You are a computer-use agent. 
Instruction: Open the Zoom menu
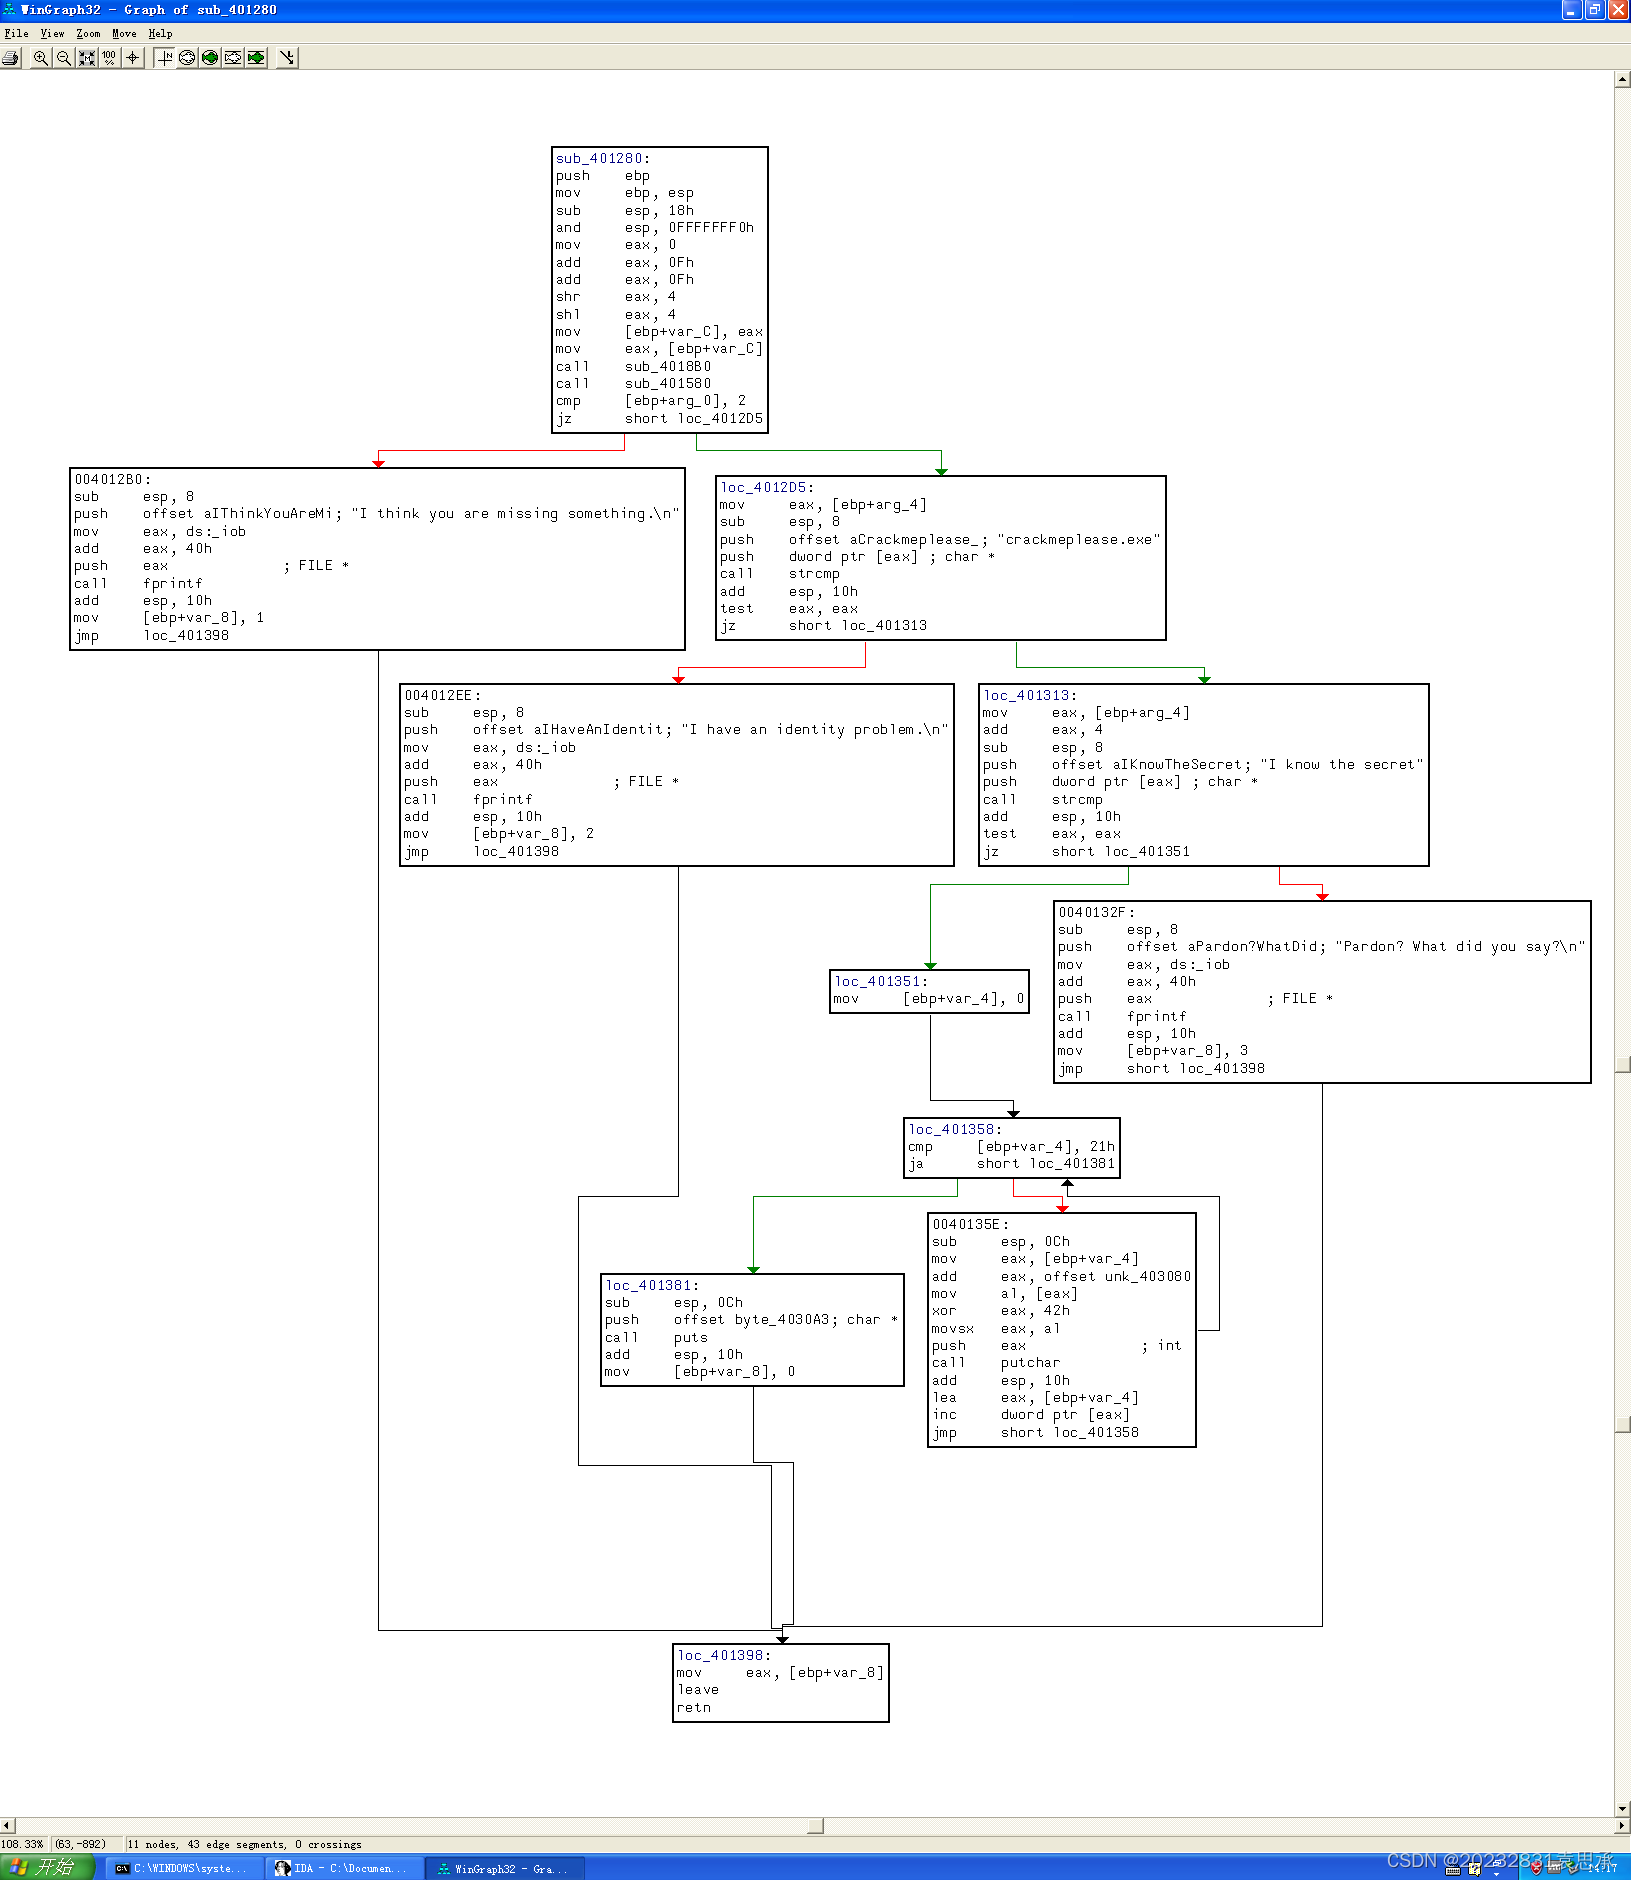tap(88, 34)
